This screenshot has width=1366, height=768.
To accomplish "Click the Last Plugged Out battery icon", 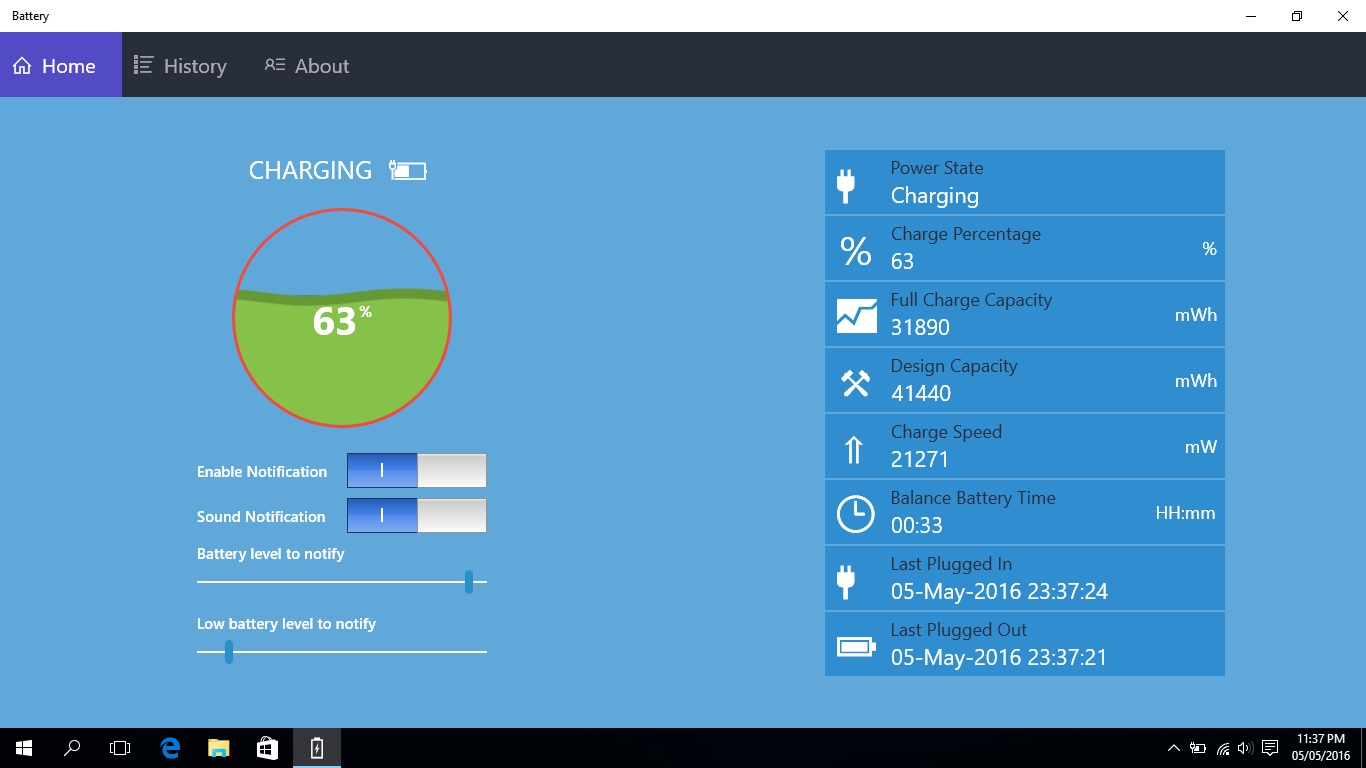I will 856,647.
